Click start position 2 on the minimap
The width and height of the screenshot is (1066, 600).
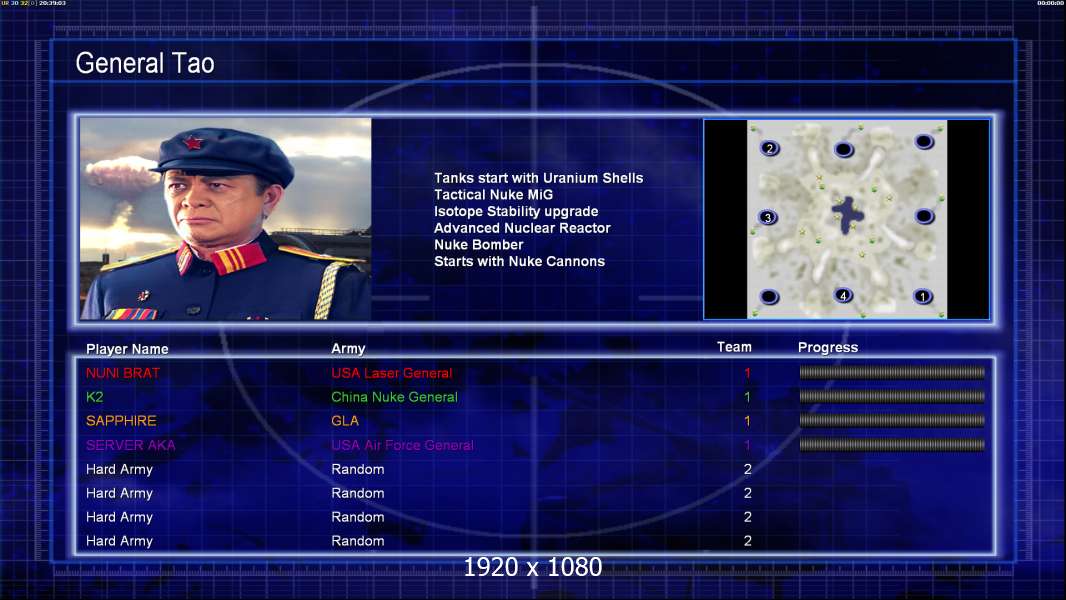point(769,149)
